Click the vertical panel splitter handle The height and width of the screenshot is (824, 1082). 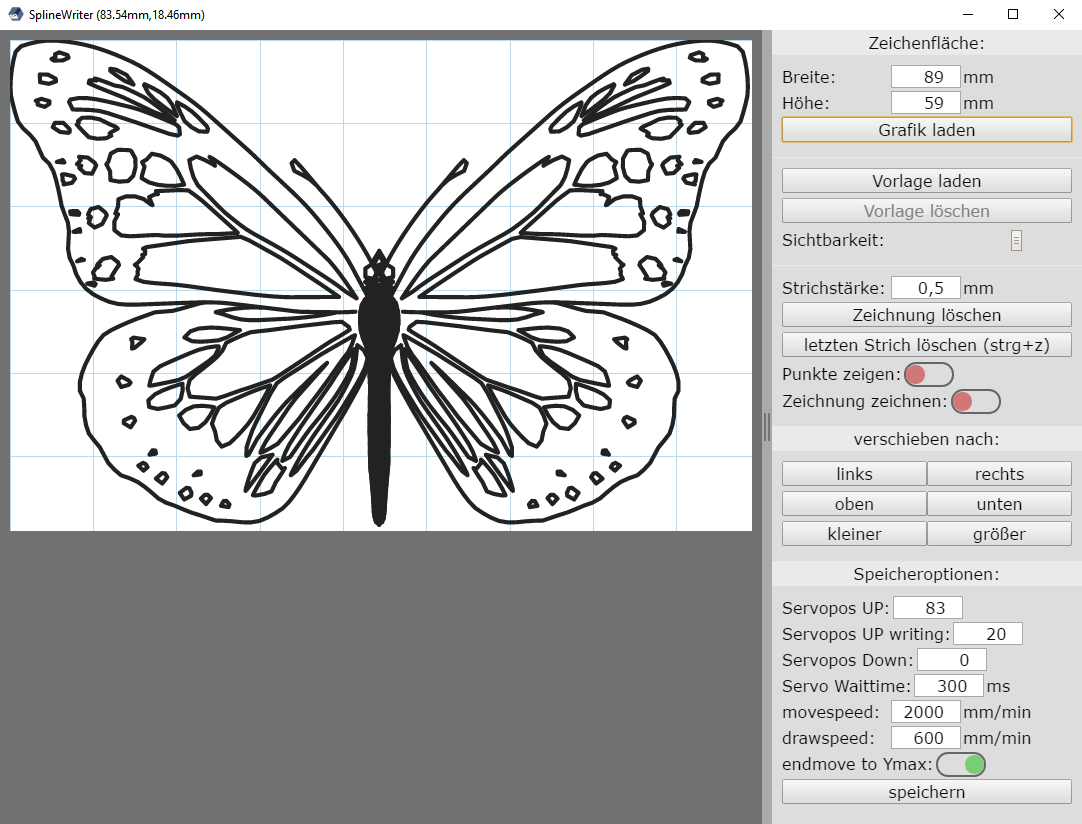(x=767, y=427)
